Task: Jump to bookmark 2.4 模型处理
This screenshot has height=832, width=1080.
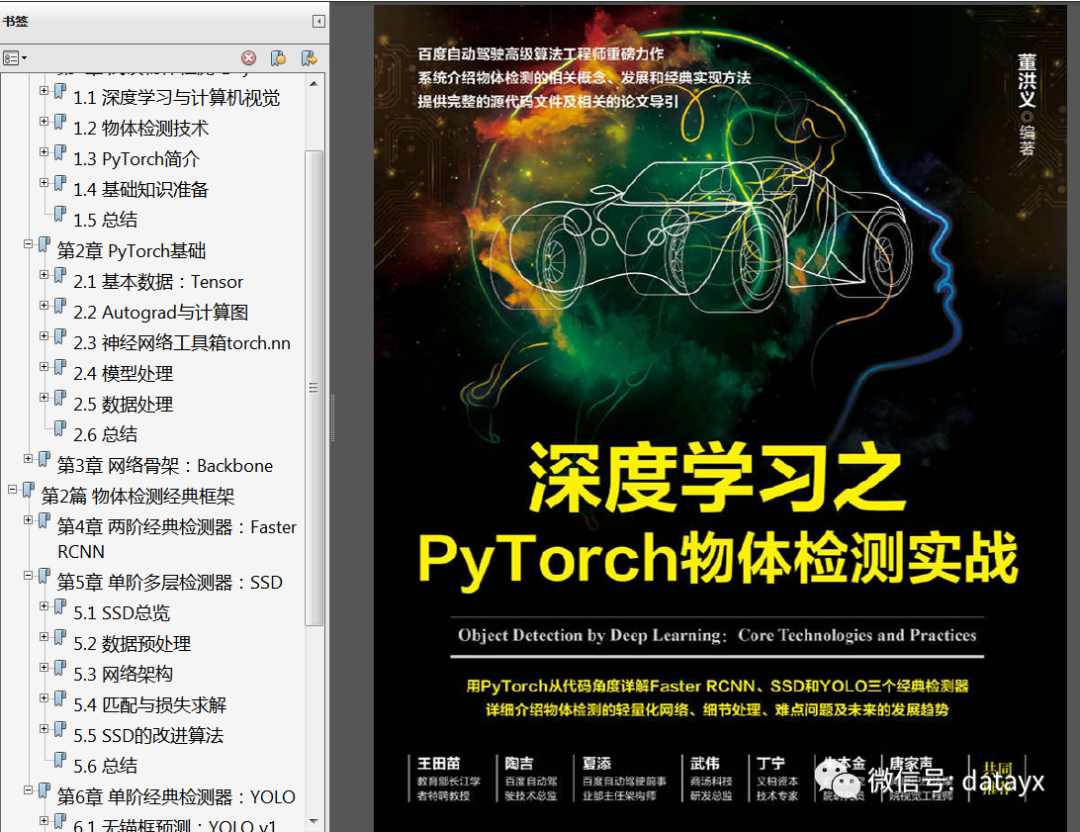Action: click(123, 373)
